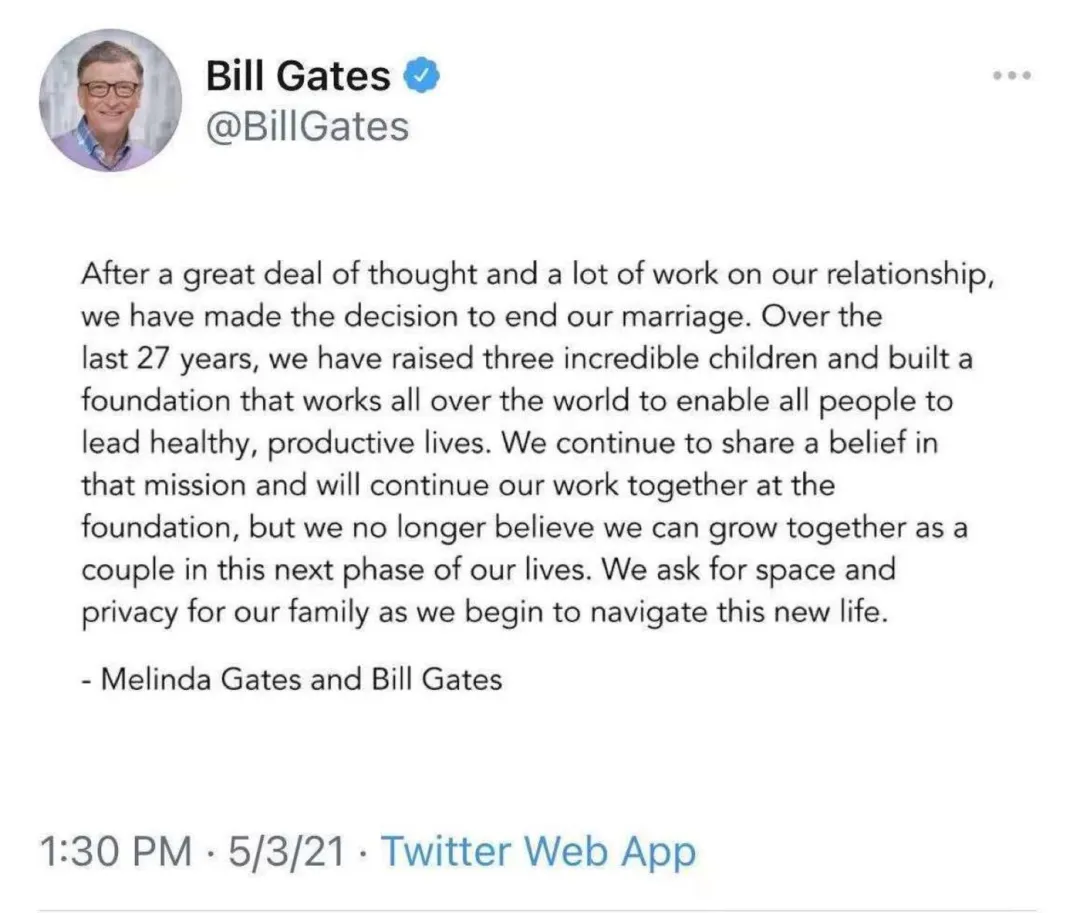Open Bill Gates profile picture
The image size is (1080, 913).
click(110, 101)
